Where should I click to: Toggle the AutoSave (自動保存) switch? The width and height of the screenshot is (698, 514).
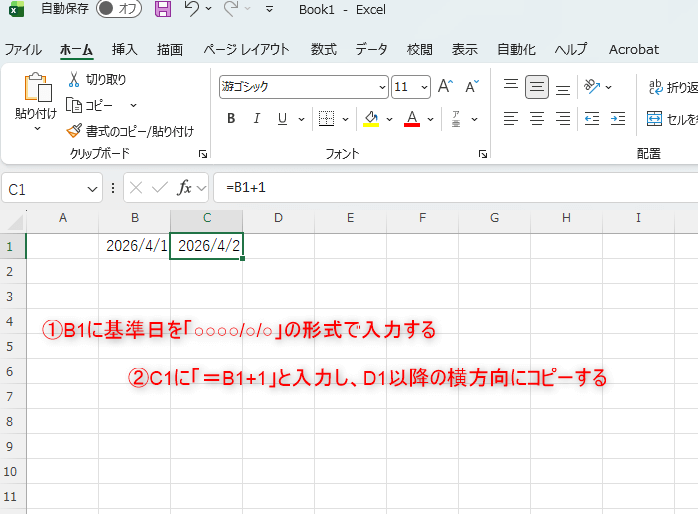(x=119, y=9)
